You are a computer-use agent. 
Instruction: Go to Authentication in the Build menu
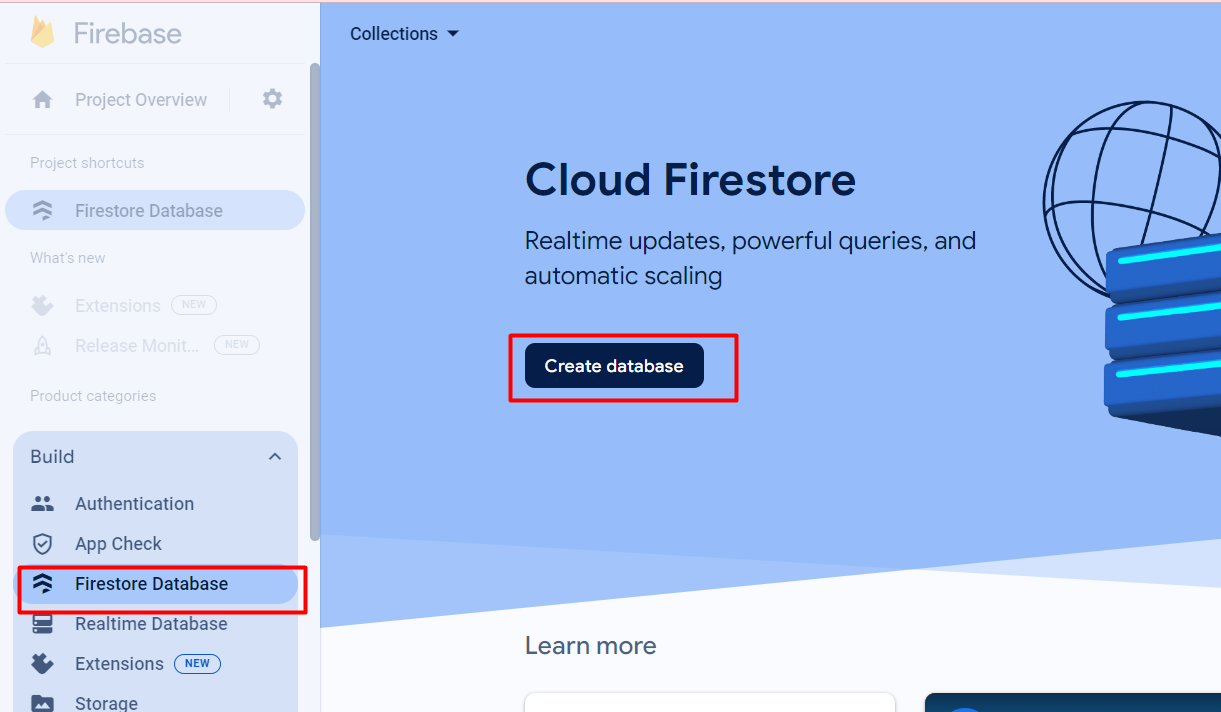pyautogui.click(x=134, y=504)
